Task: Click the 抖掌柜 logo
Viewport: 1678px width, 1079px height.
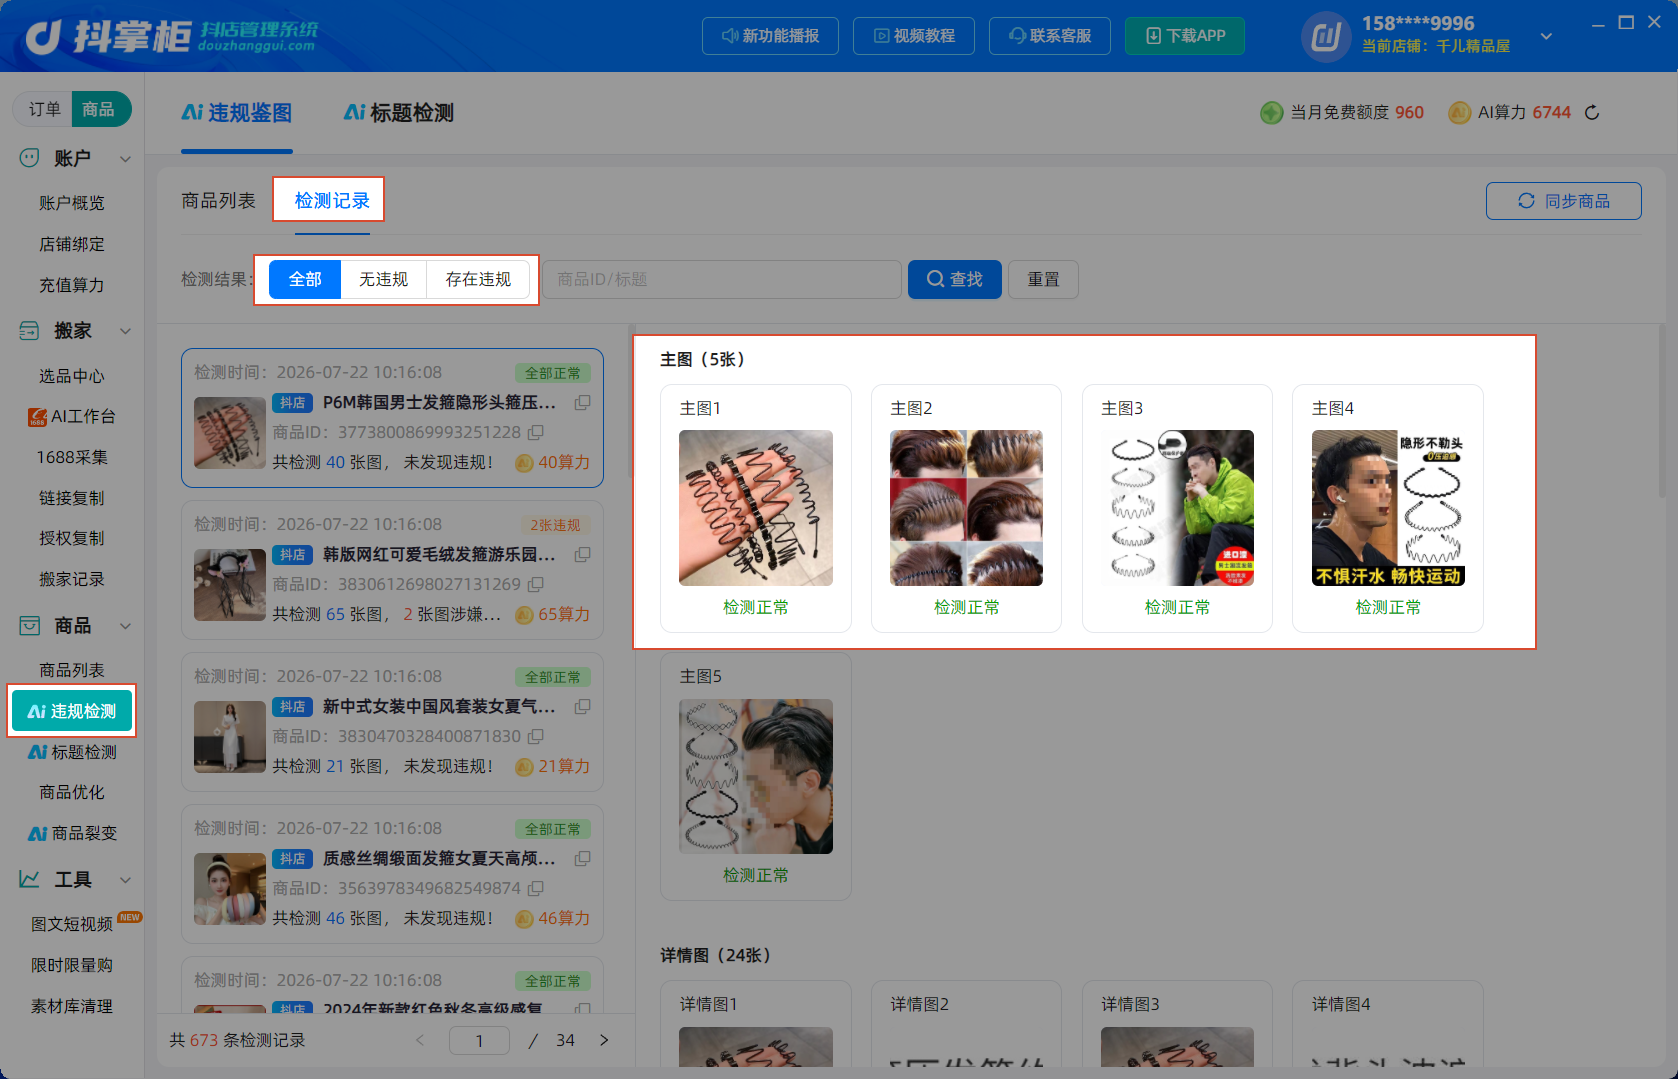Action: [172, 37]
